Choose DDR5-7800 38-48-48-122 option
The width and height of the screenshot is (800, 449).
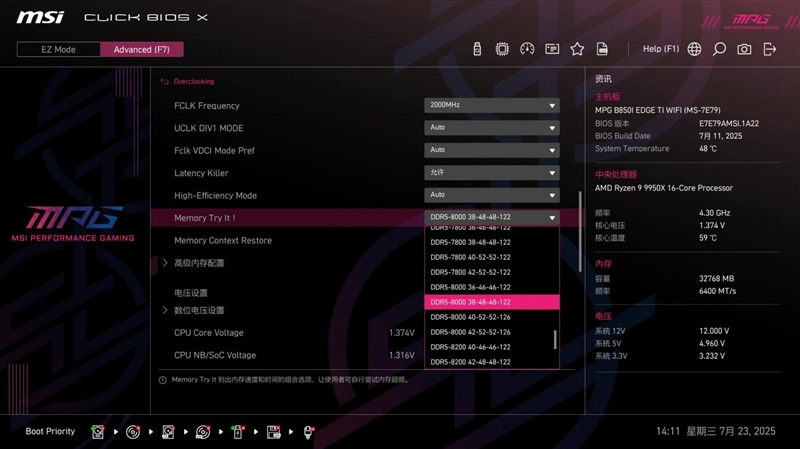click(x=492, y=242)
